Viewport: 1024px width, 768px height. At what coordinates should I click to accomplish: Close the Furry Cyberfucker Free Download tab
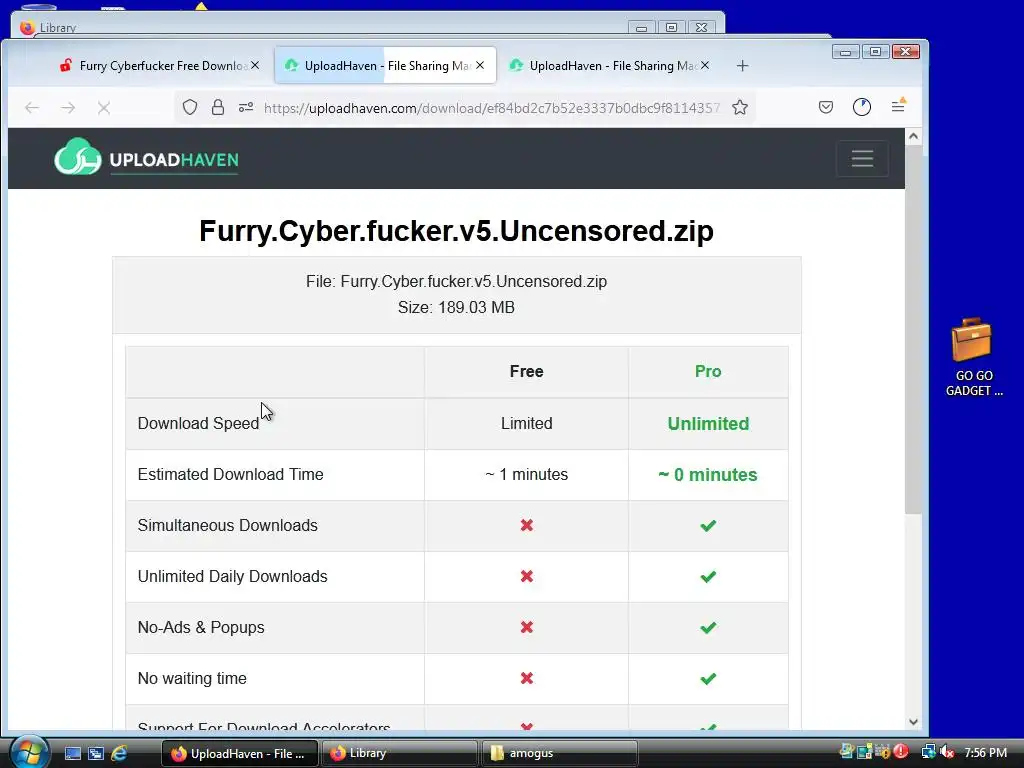[255, 65]
